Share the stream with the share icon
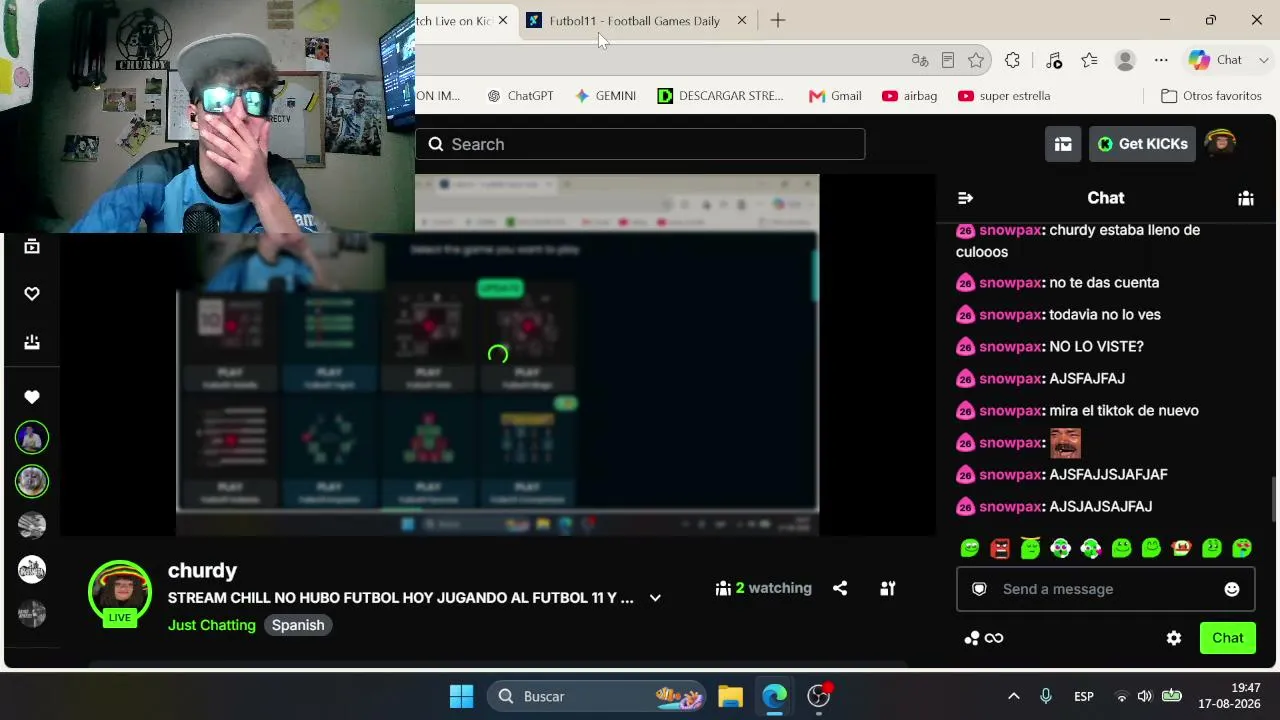This screenshot has width=1280, height=720. 840,588
